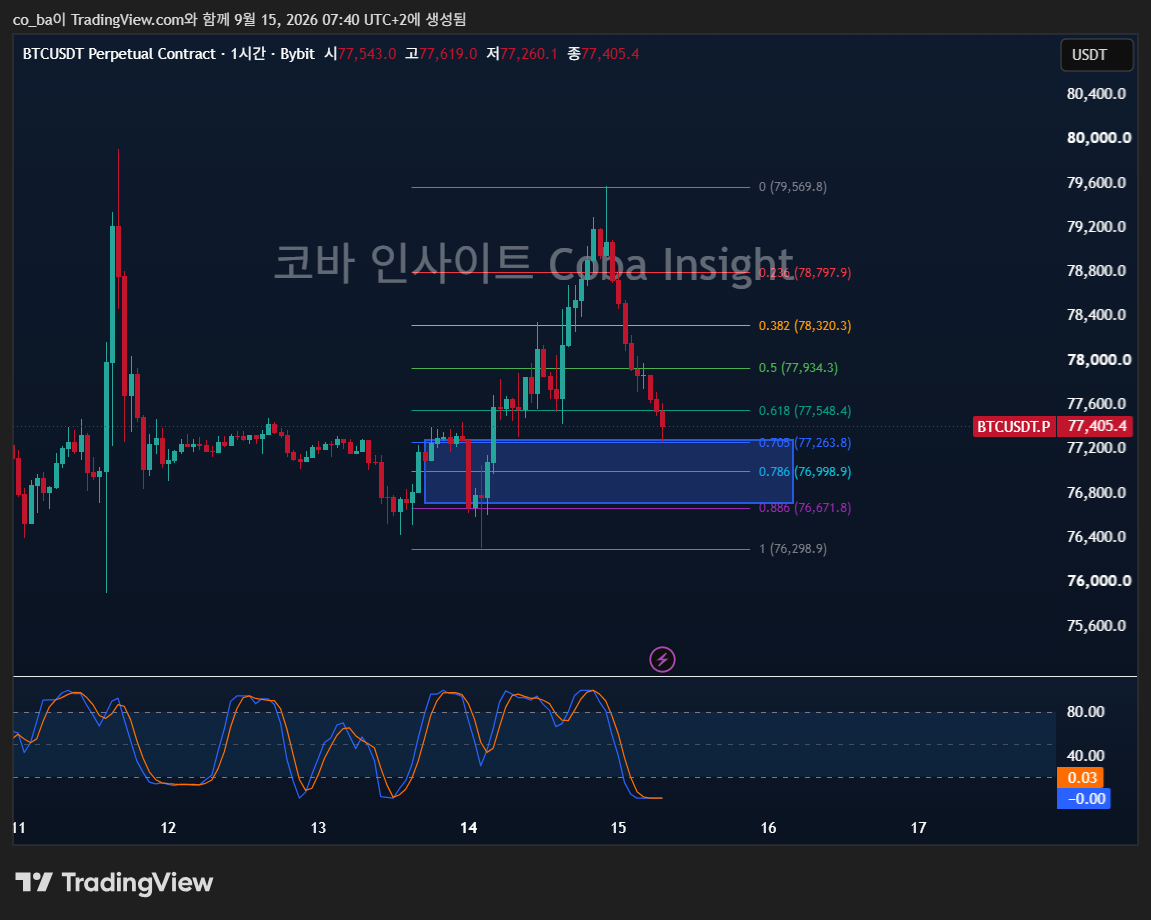Click the purple lightning bolt event icon
The height and width of the screenshot is (920, 1151).
[x=662, y=659]
